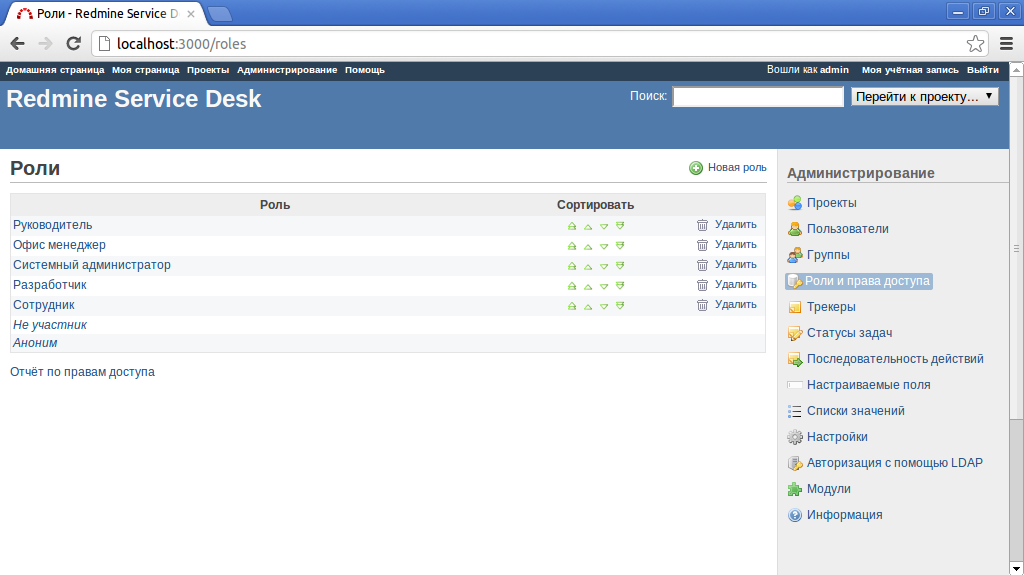Open Моя учётная запись
1024x575 pixels.
[x=910, y=70]
